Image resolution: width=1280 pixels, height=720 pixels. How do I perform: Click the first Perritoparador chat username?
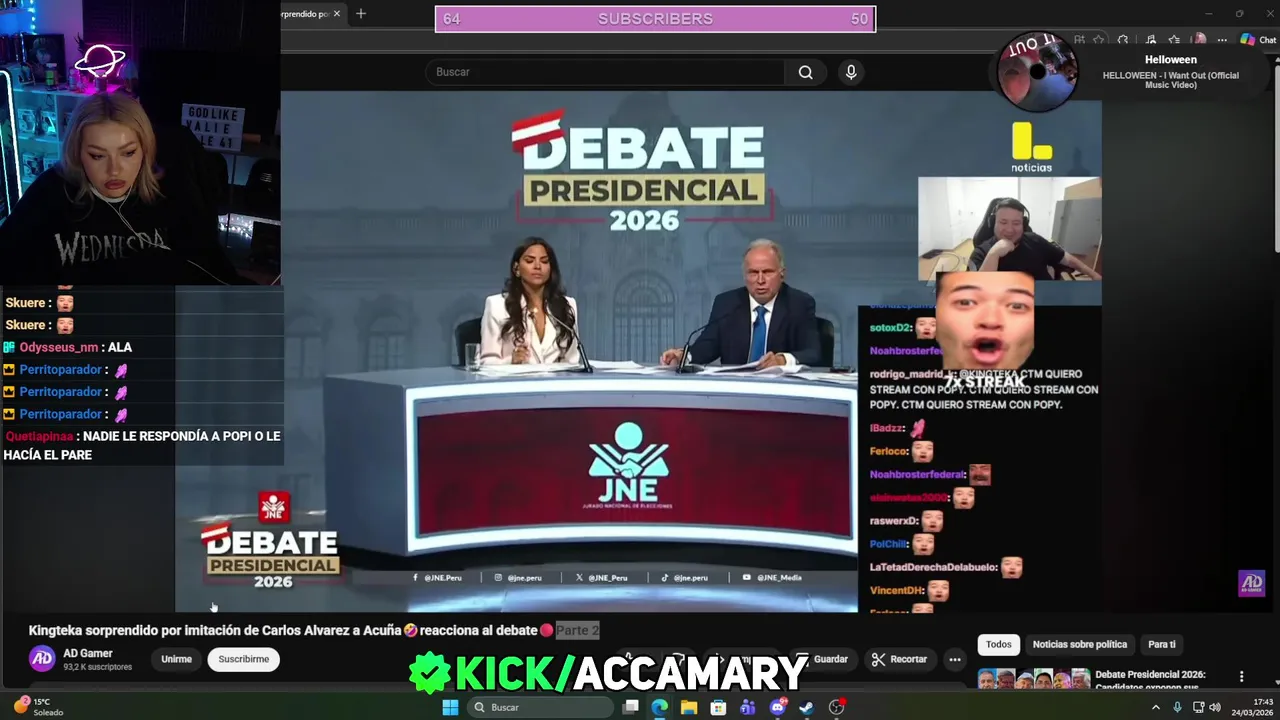tap(60, 369)
